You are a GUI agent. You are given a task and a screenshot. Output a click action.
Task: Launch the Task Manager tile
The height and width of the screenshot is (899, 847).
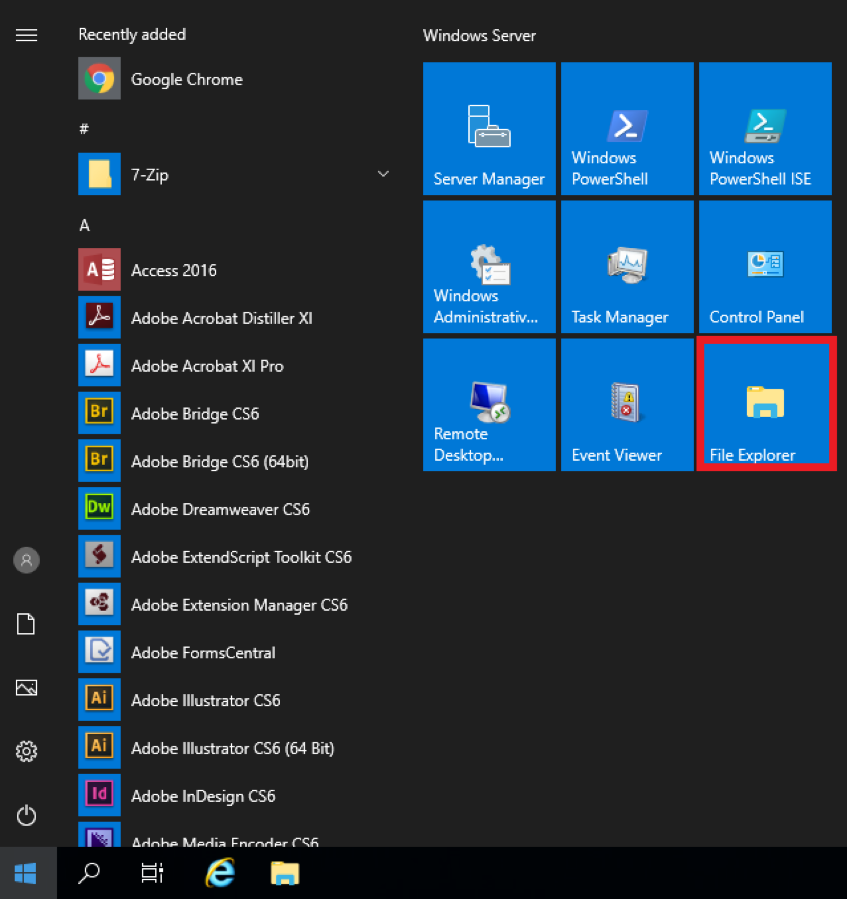point(627,267)
